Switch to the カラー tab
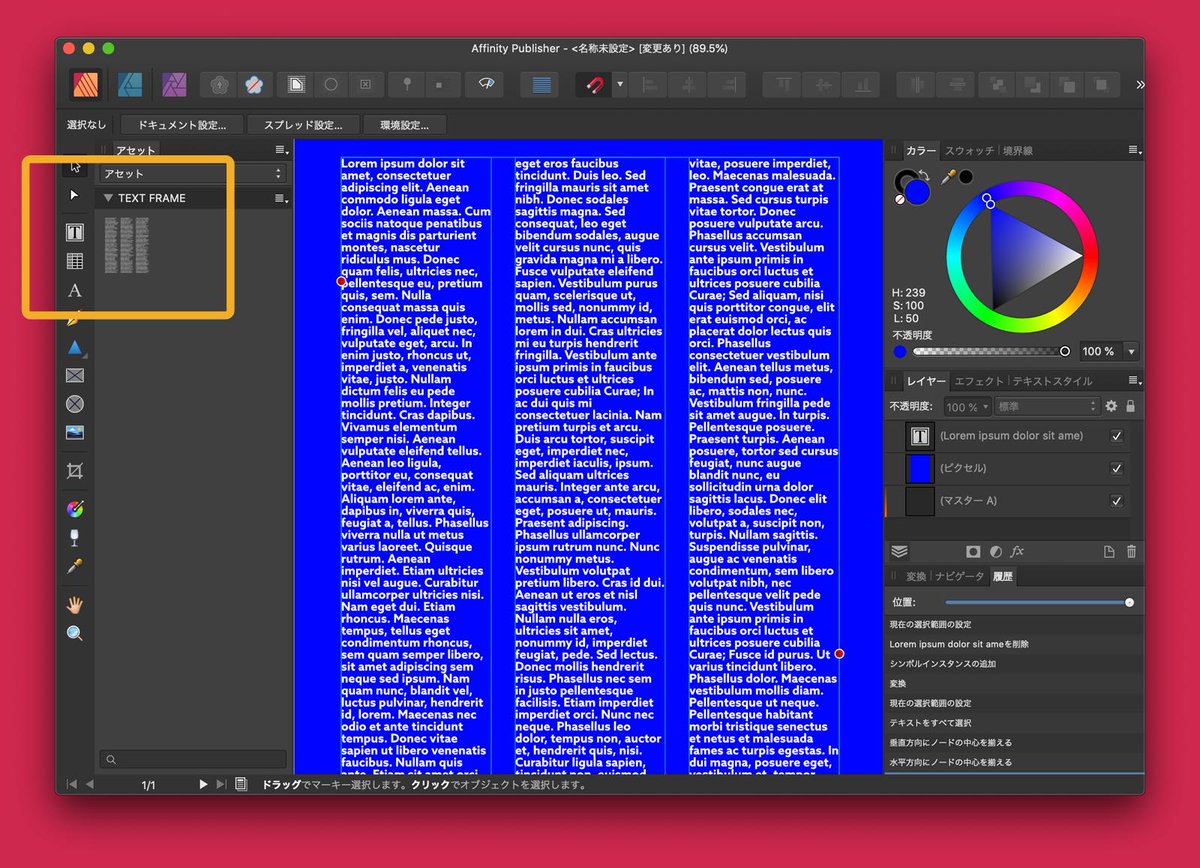The height and width of the screenshot is (868, 1200). tap(921, 151)
